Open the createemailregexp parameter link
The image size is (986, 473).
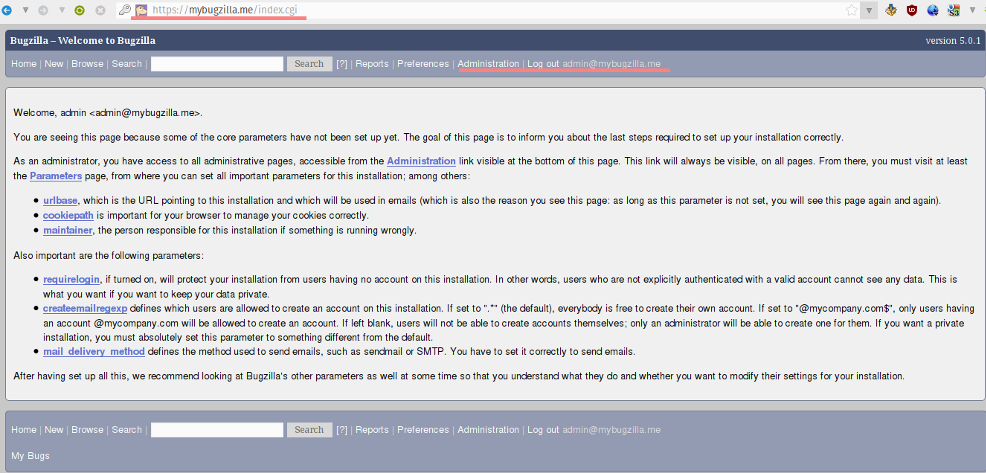coord(86,308)
